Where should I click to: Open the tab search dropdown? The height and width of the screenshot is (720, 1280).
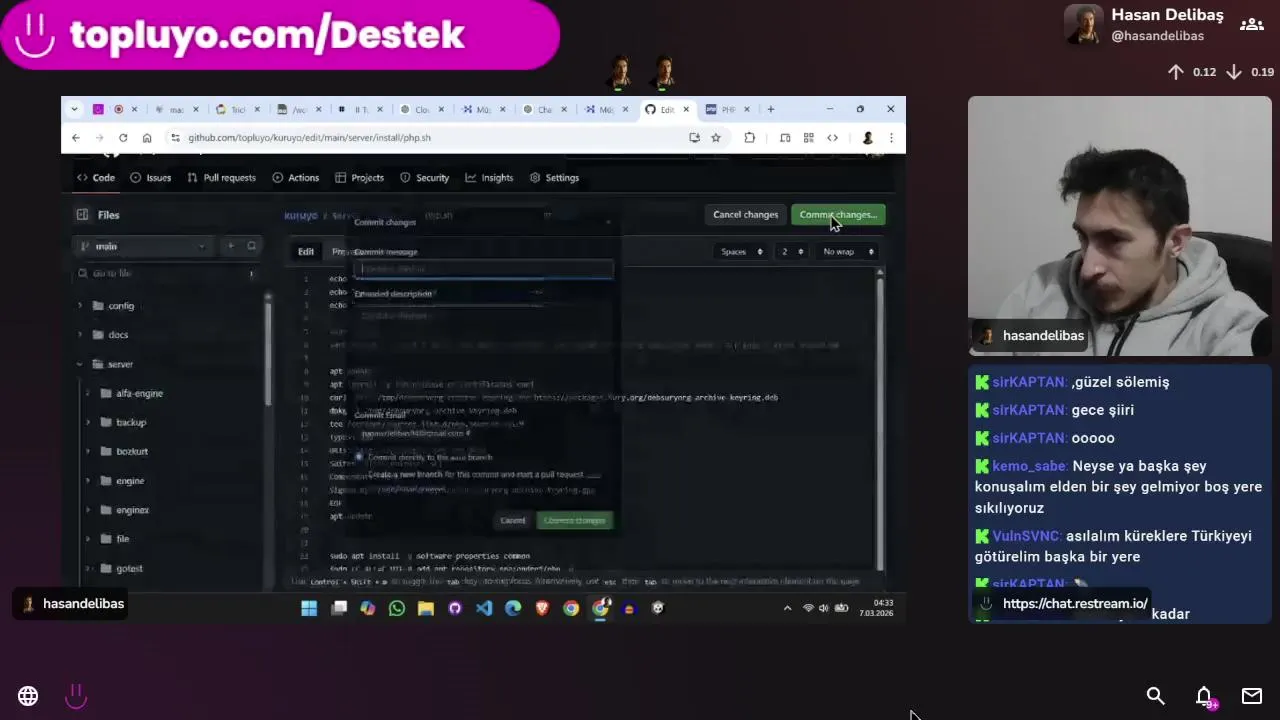click(x=74, y=109)
